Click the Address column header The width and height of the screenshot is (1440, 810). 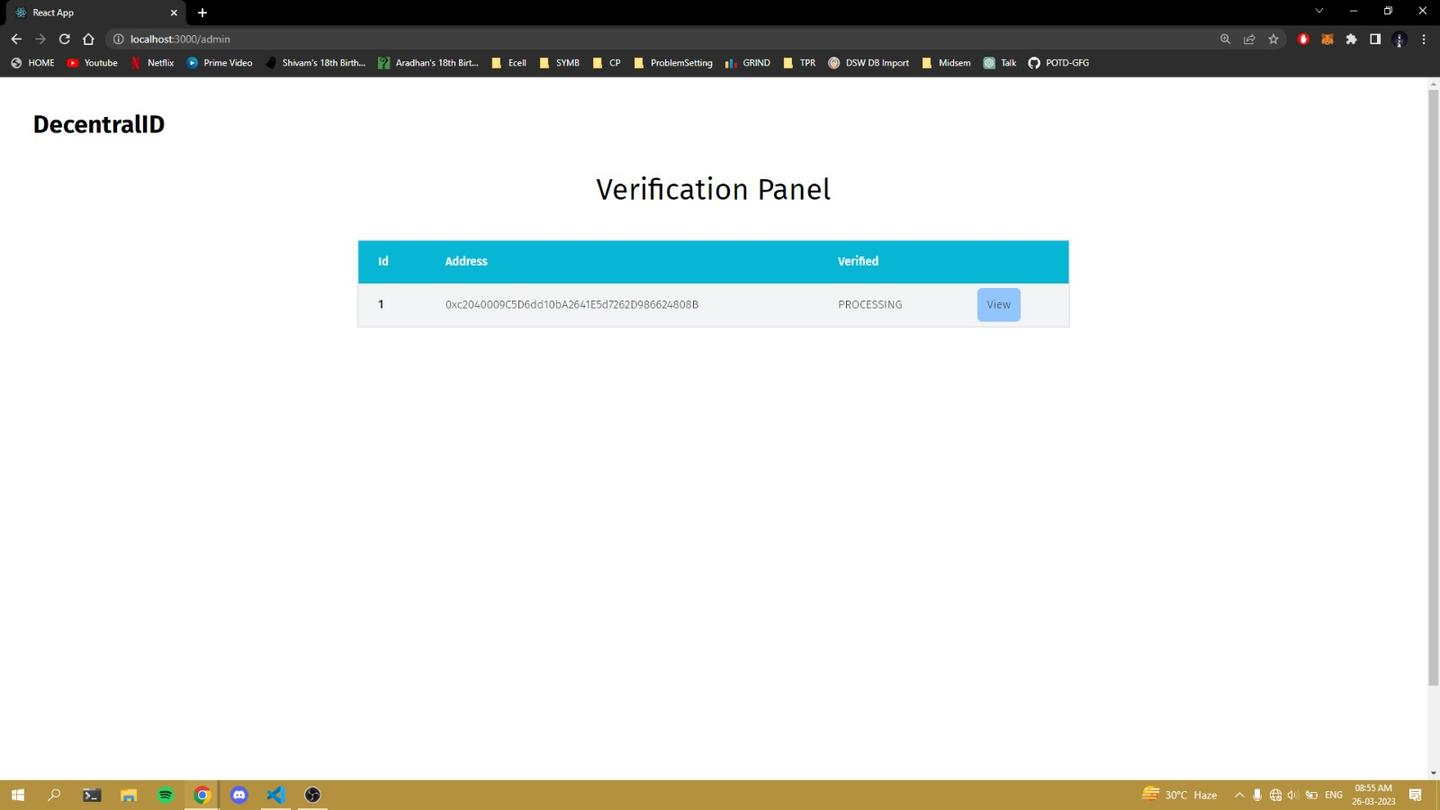coord(466,261)
